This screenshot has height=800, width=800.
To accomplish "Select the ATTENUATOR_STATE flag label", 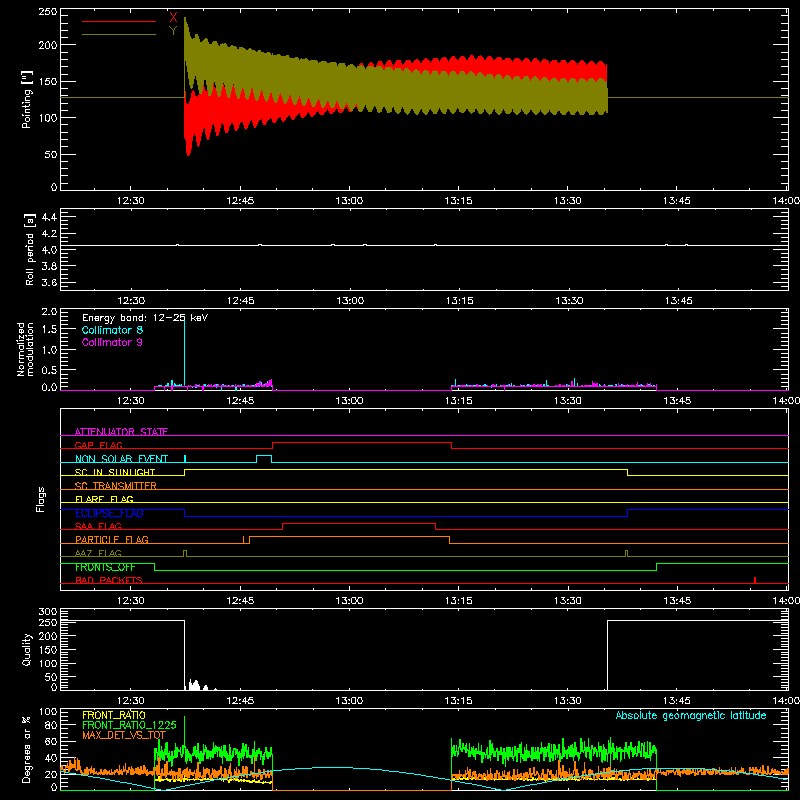I will pos(121,432).
